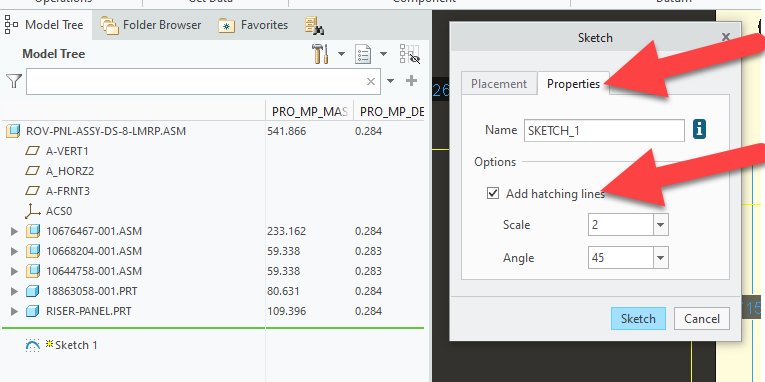Expand the 18863058-001.PRT node
The height and width of the screenshot is (382, 765).
pyautogui.click(x=15, y=291)
